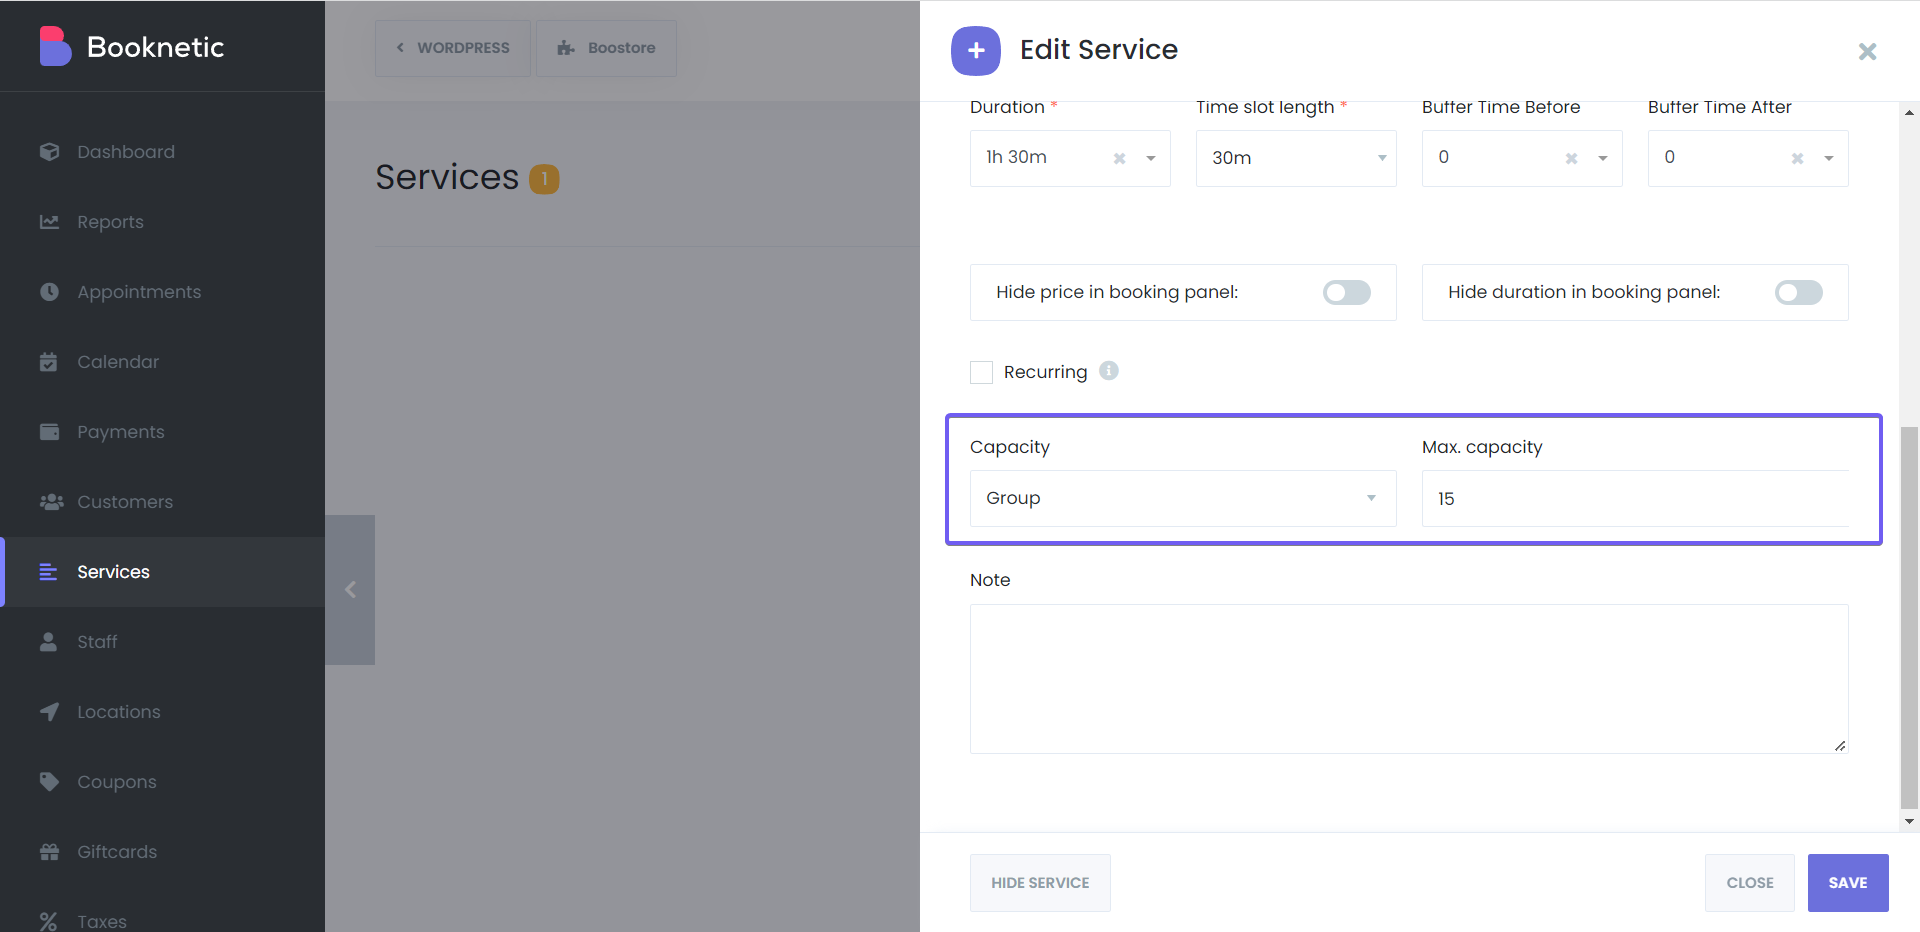This screenshot has width=1920, height=932.
Task: Click the Services list icon
Action: [x=48, y=572]
